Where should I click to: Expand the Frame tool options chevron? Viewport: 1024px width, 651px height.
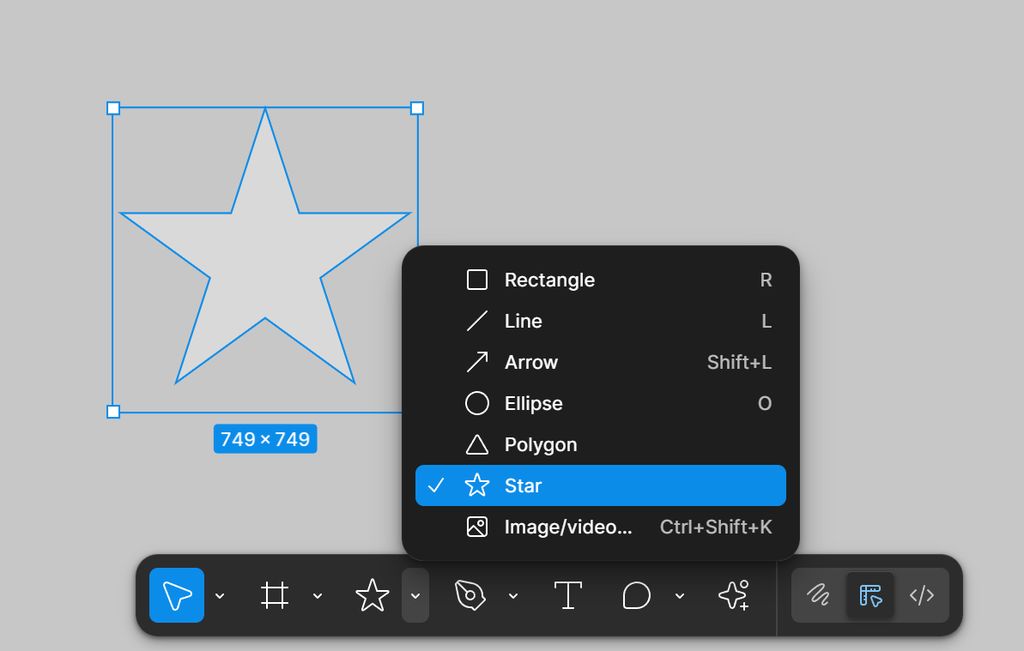(x=318, y=596)
